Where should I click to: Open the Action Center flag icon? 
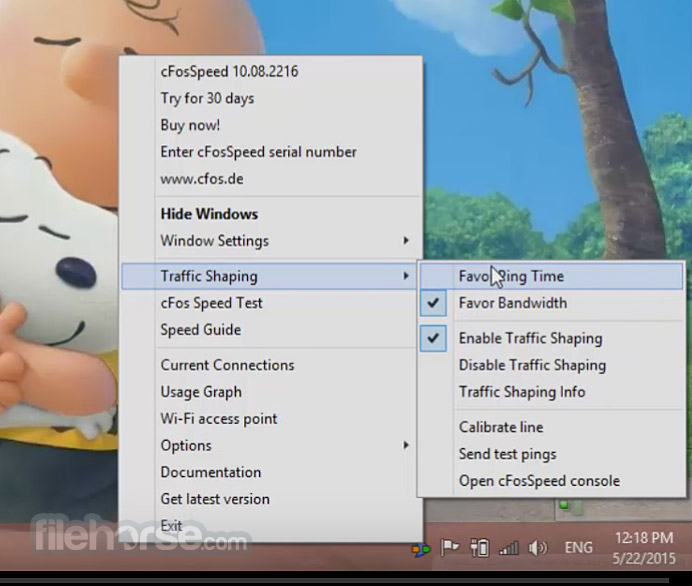point(450,548)
